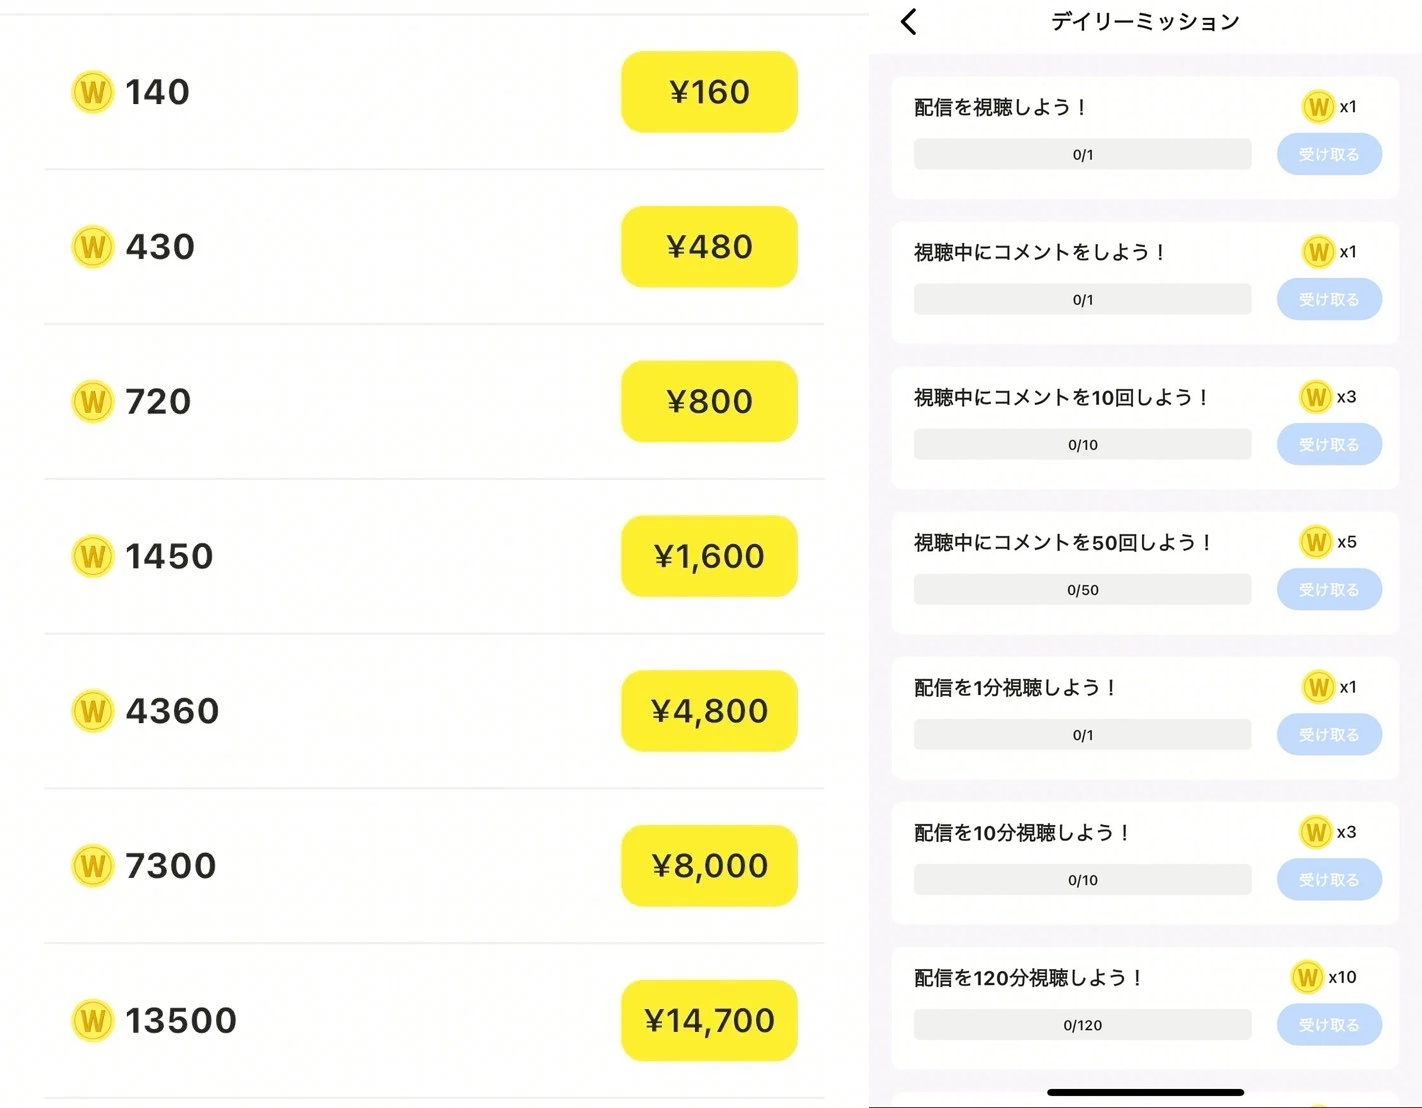Choose the ¥8,000 coin package

[709, 866]
